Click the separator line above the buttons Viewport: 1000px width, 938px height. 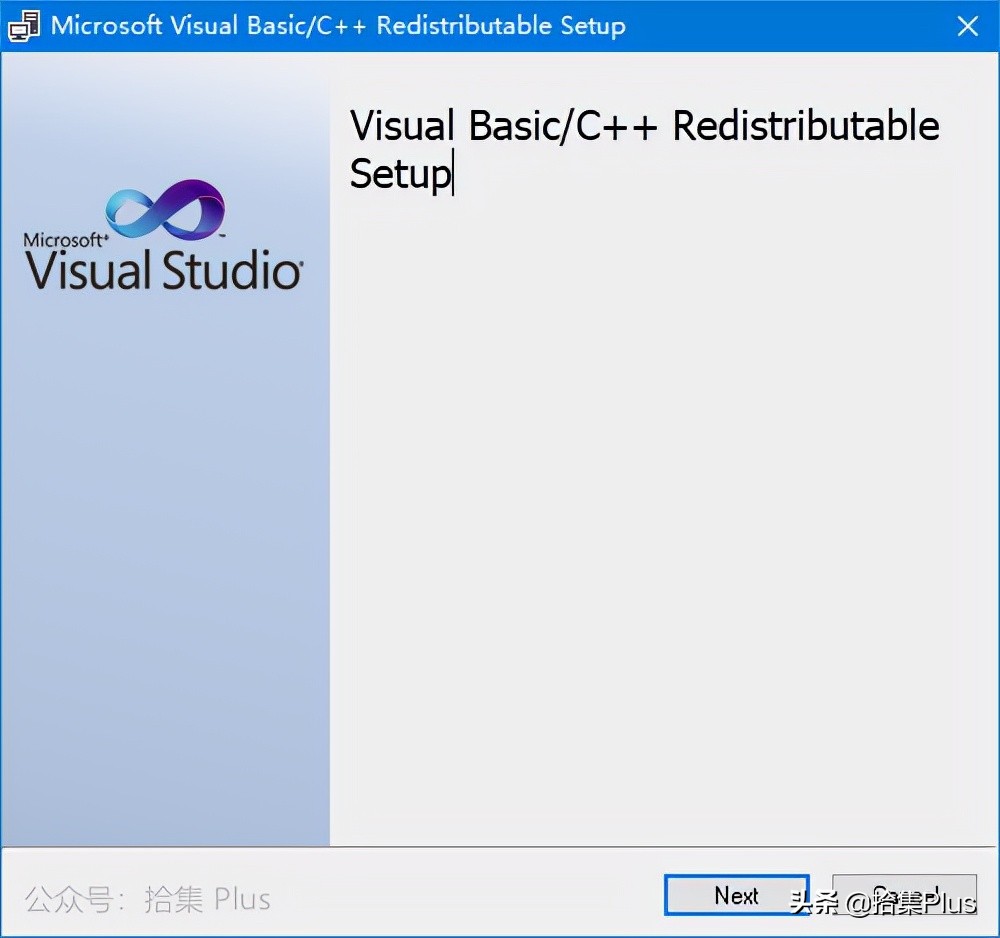(x=500, y=847)
